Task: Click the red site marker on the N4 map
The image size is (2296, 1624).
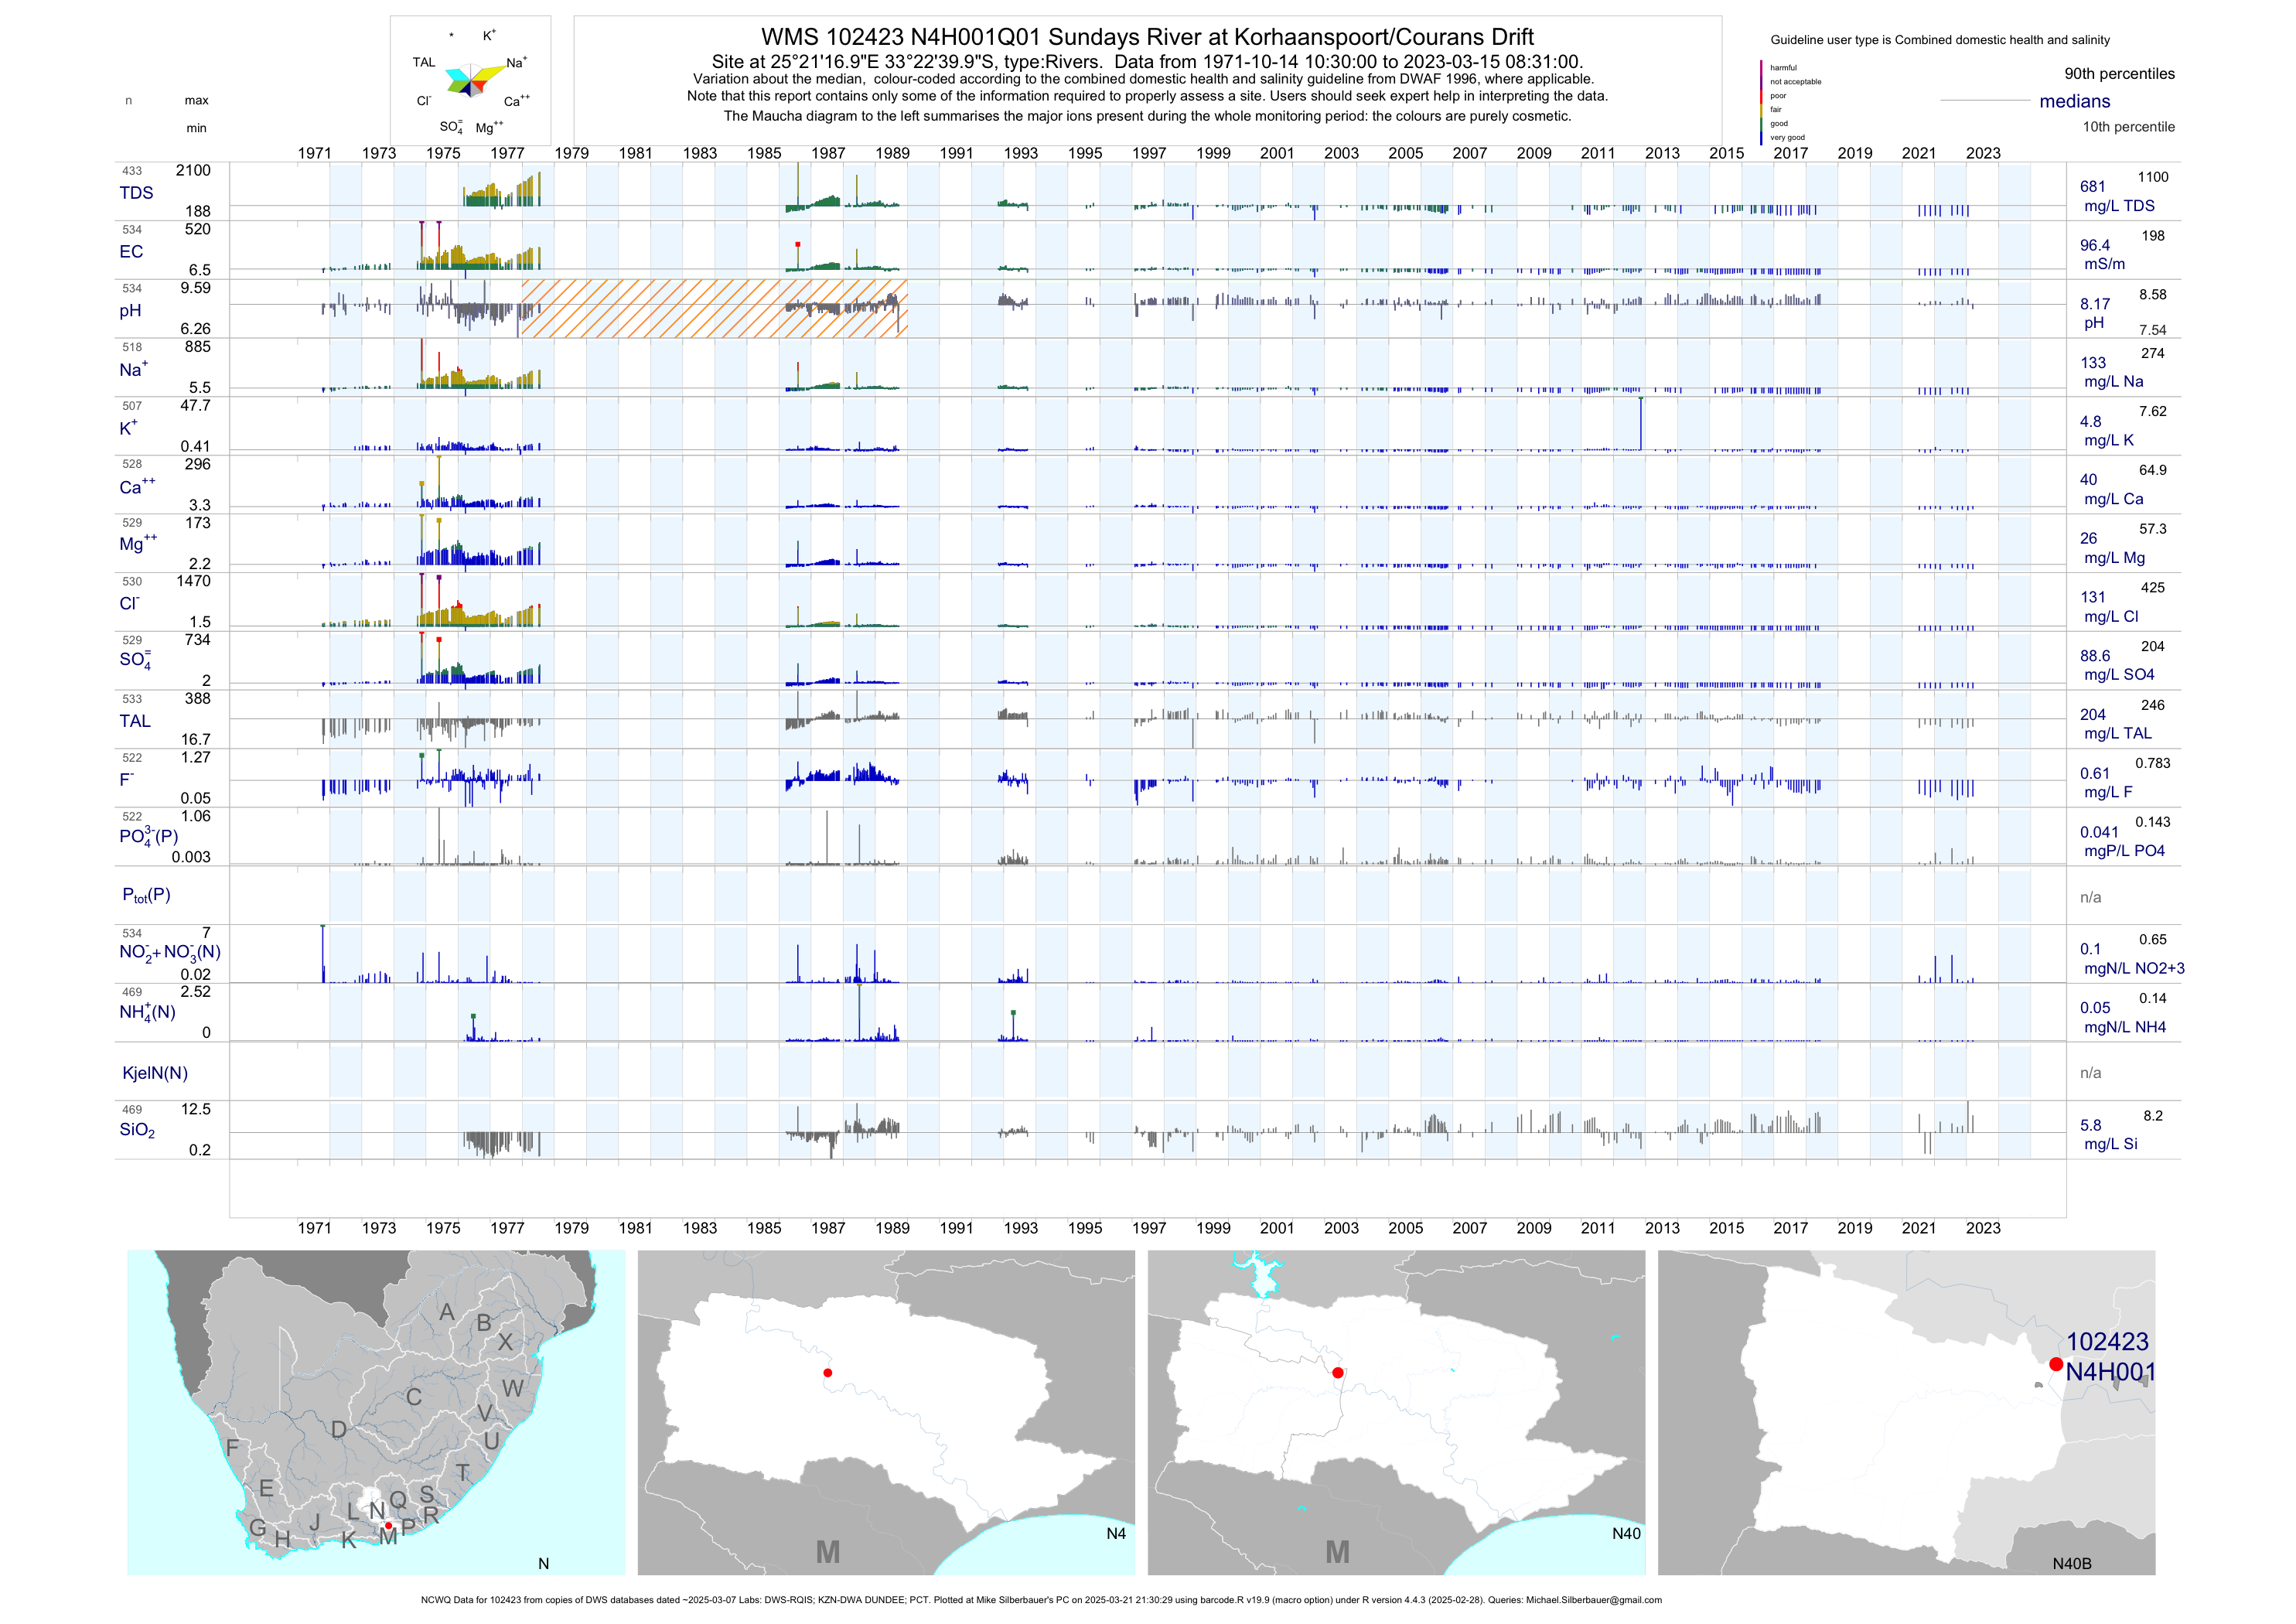Action: (827, 1373)
